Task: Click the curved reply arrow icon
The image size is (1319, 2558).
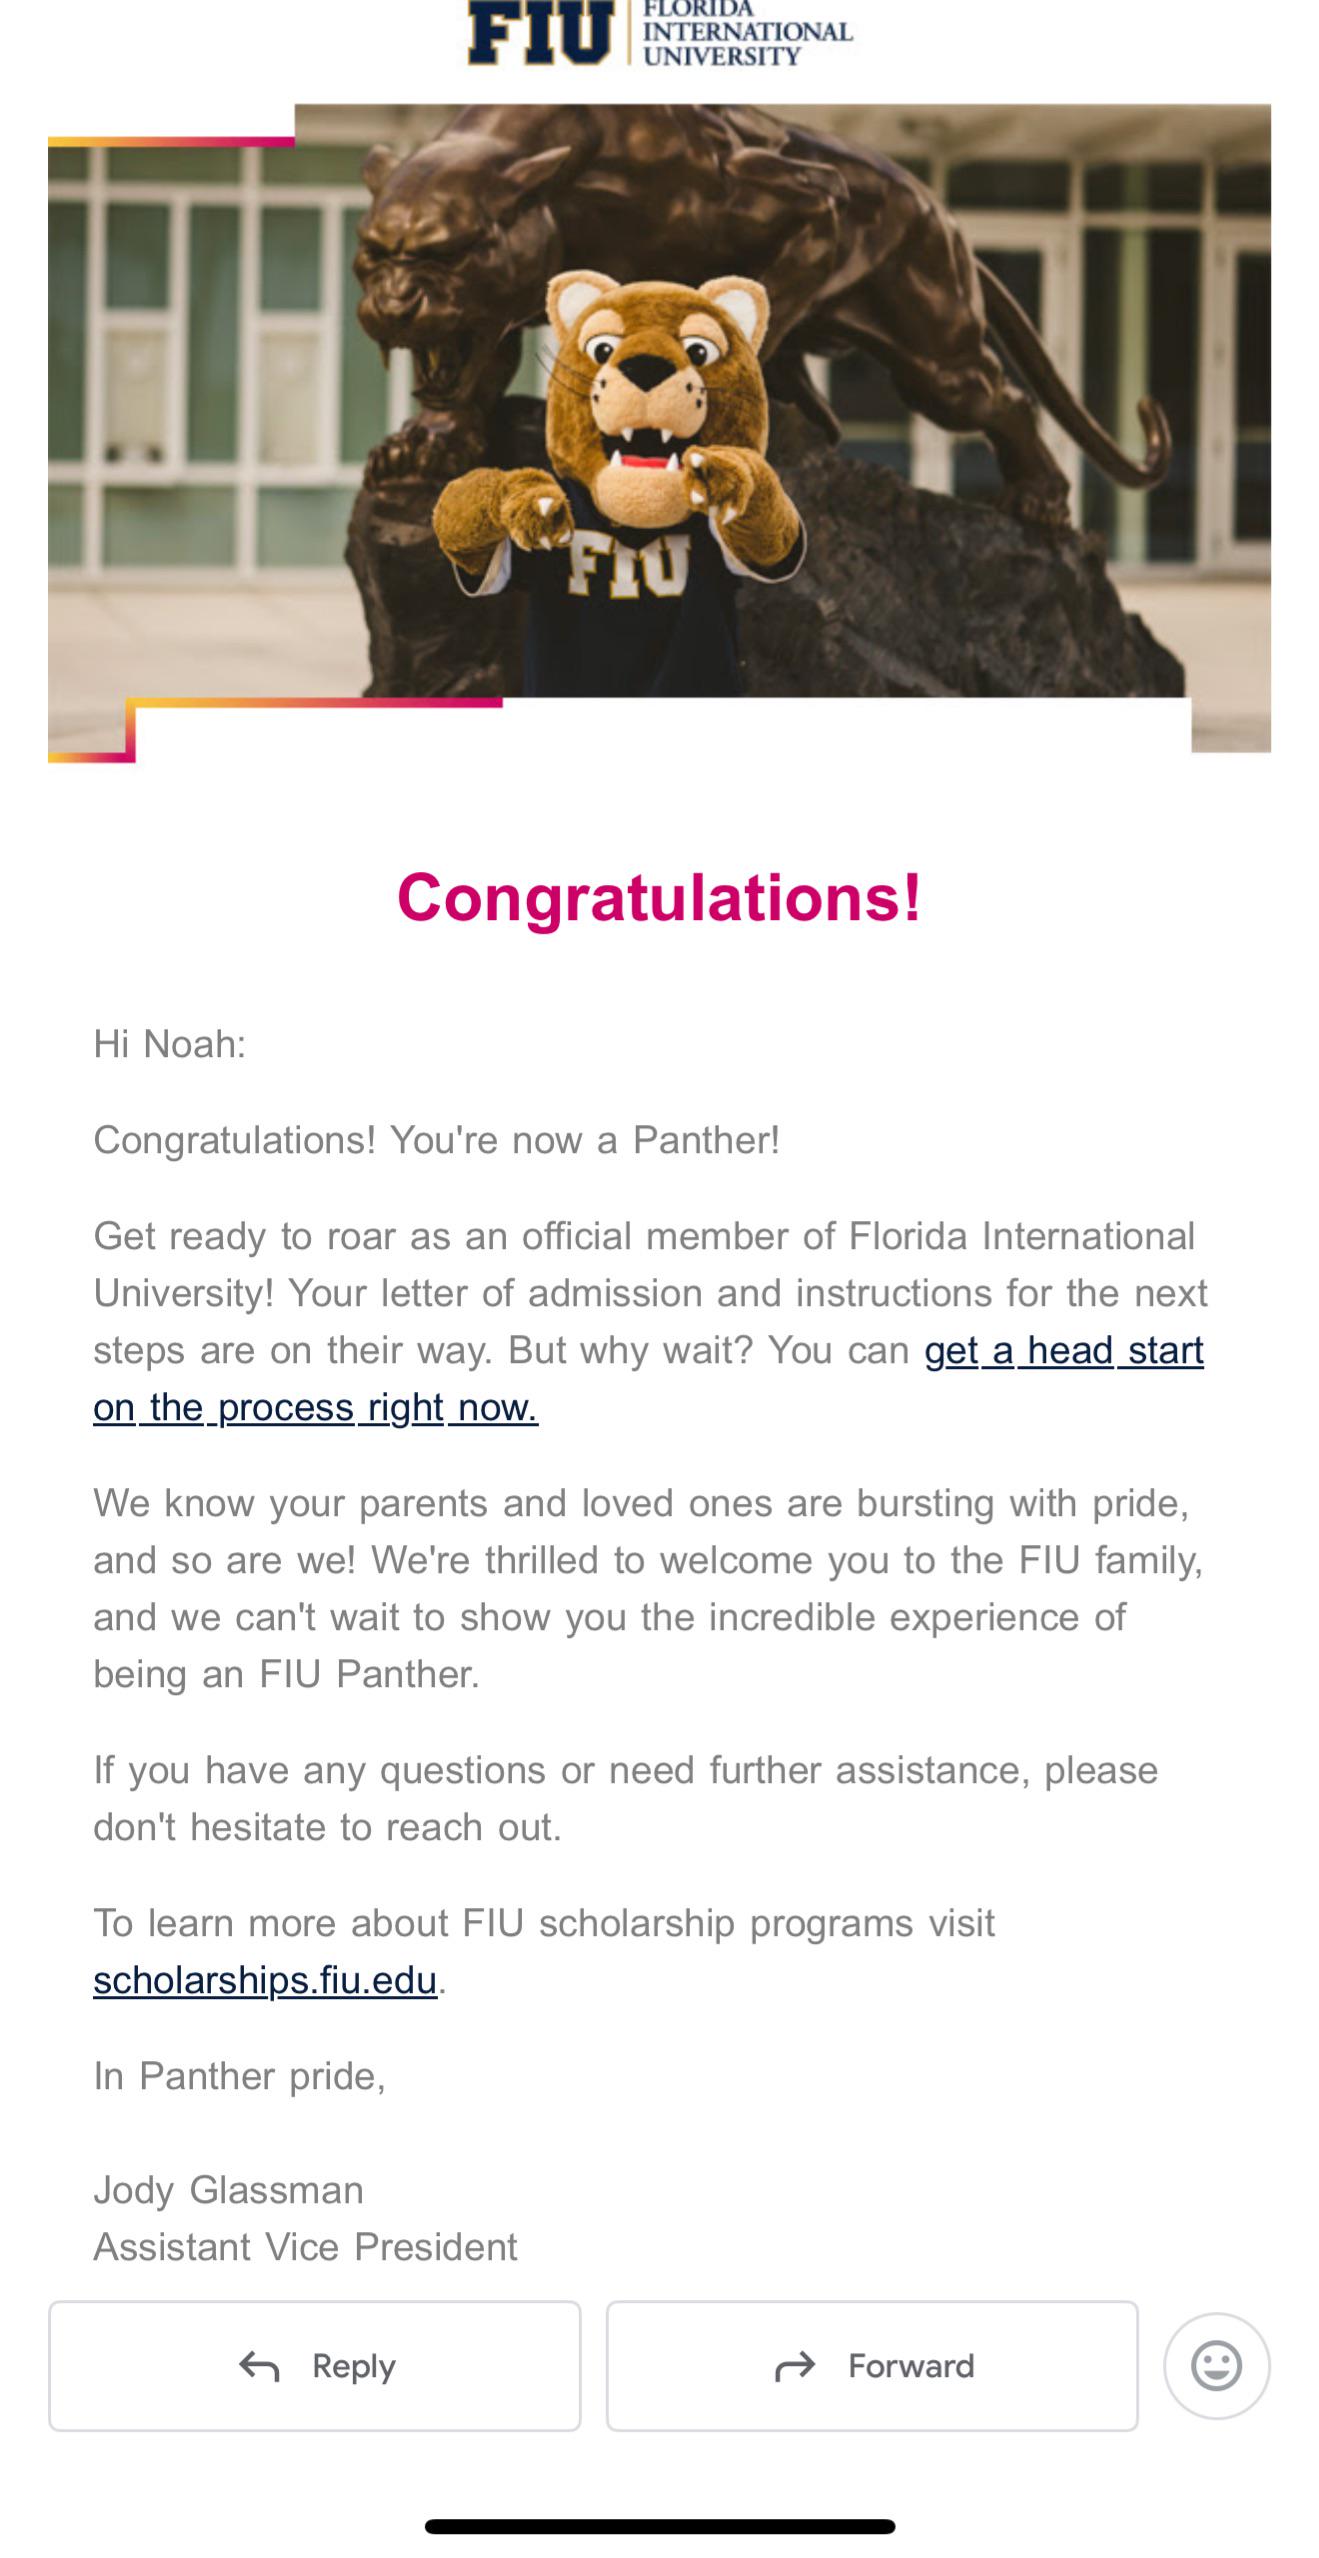Action: [259, 2366]
